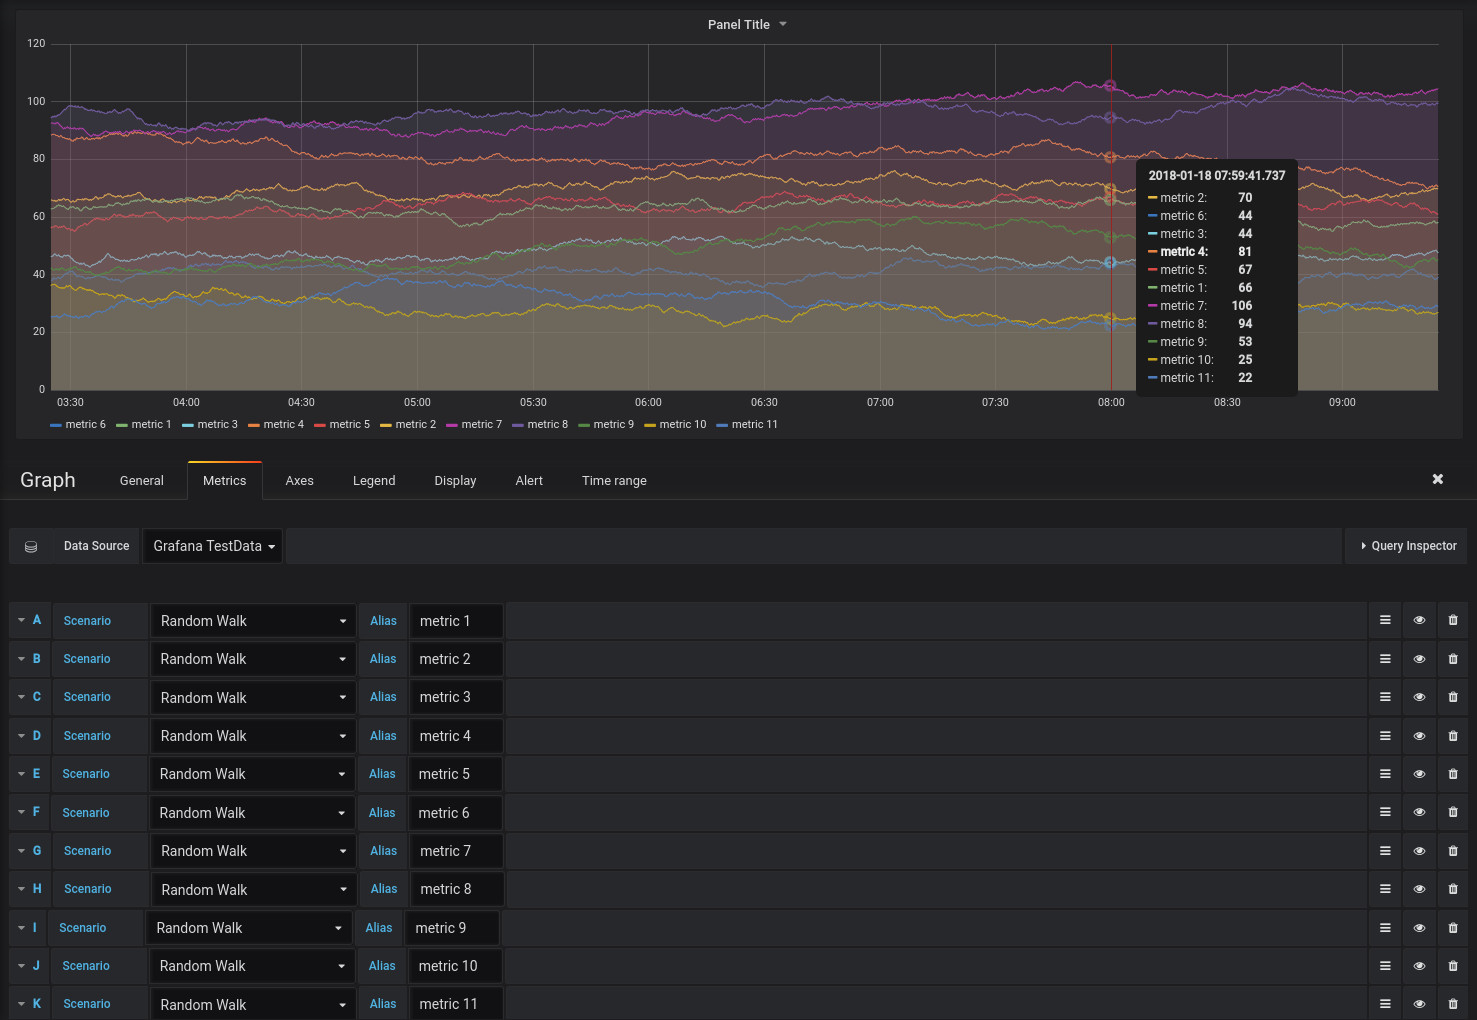Open the hamburger menu on the metric 9 query
This screenshot has width=1477, height=1020.
click(1384, 927)
